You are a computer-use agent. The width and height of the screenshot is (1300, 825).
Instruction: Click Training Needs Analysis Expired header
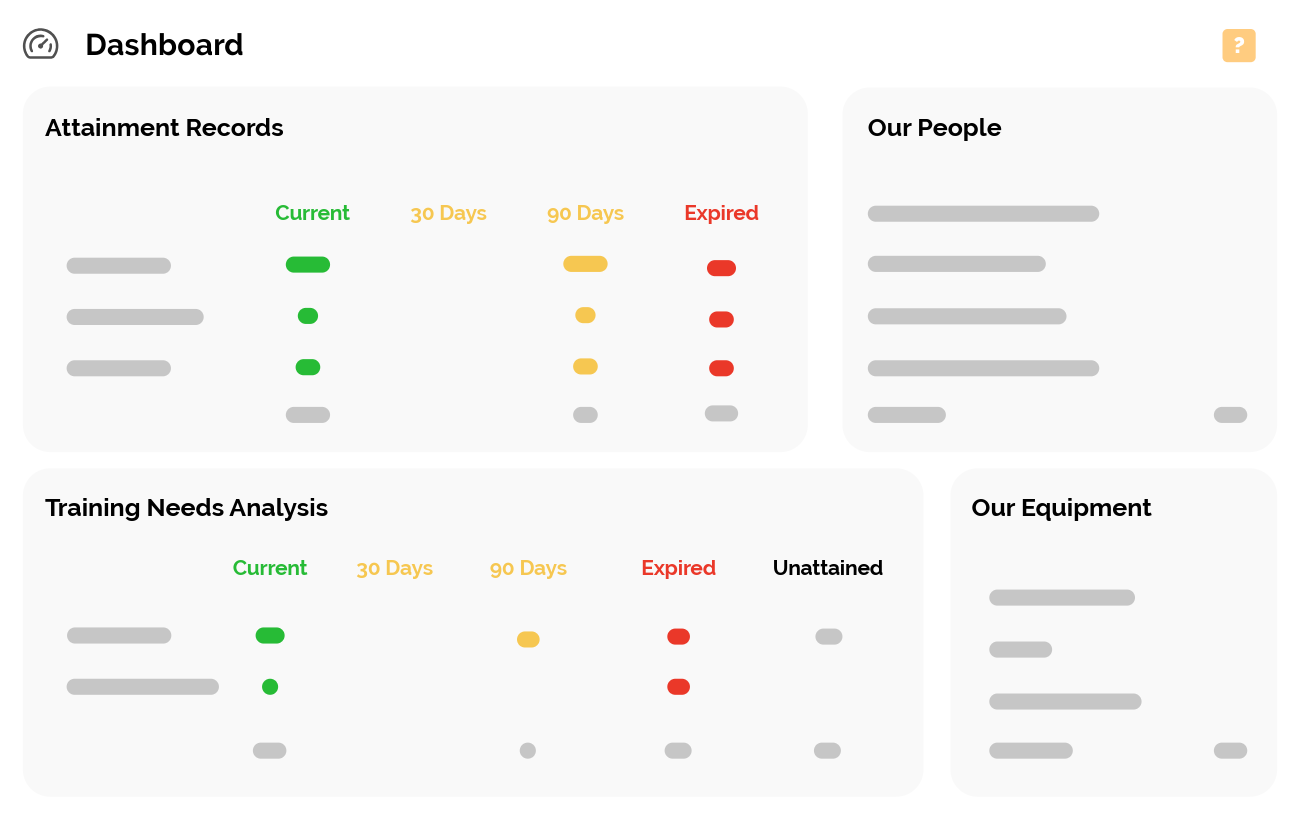(x=678, y=568)
